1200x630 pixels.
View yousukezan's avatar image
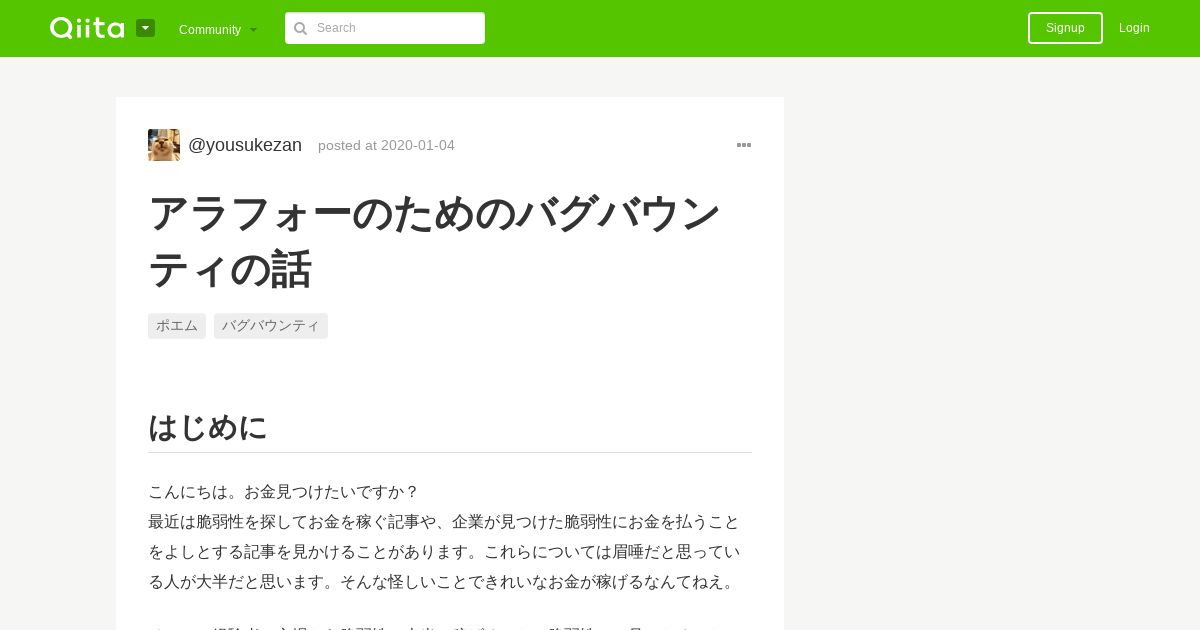[164, 145]
